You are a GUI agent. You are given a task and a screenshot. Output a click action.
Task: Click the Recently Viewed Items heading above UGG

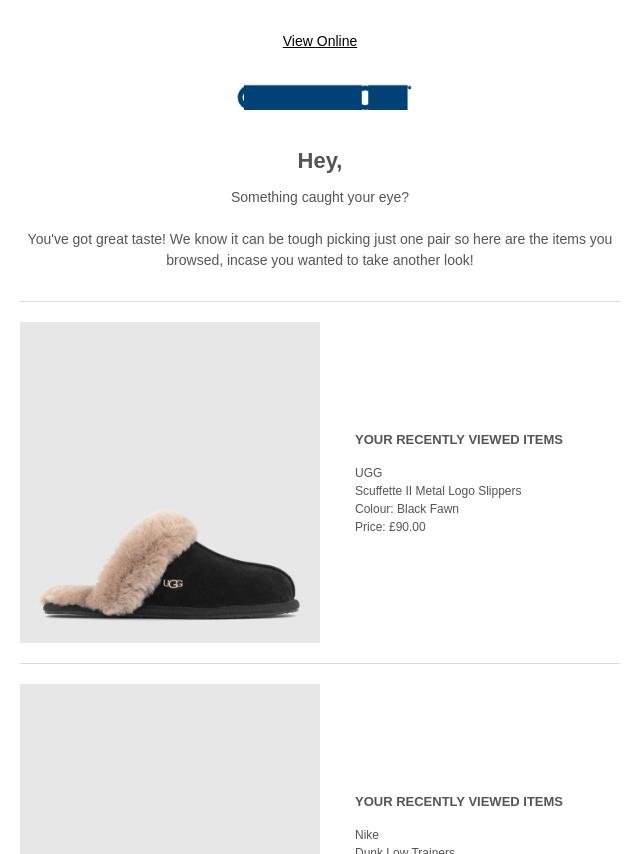[459, 440]
